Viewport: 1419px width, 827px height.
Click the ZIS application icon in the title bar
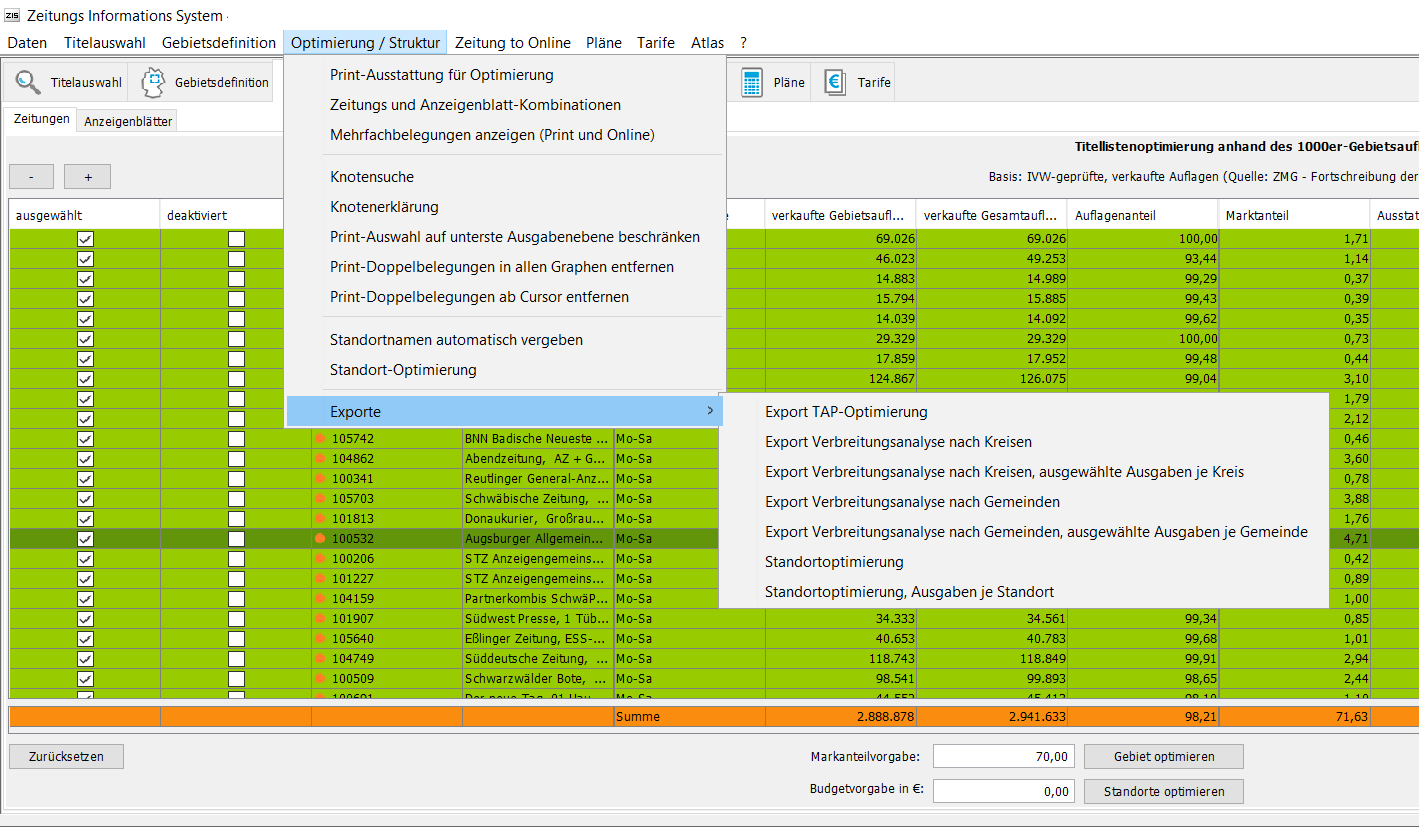click(13, 15)
